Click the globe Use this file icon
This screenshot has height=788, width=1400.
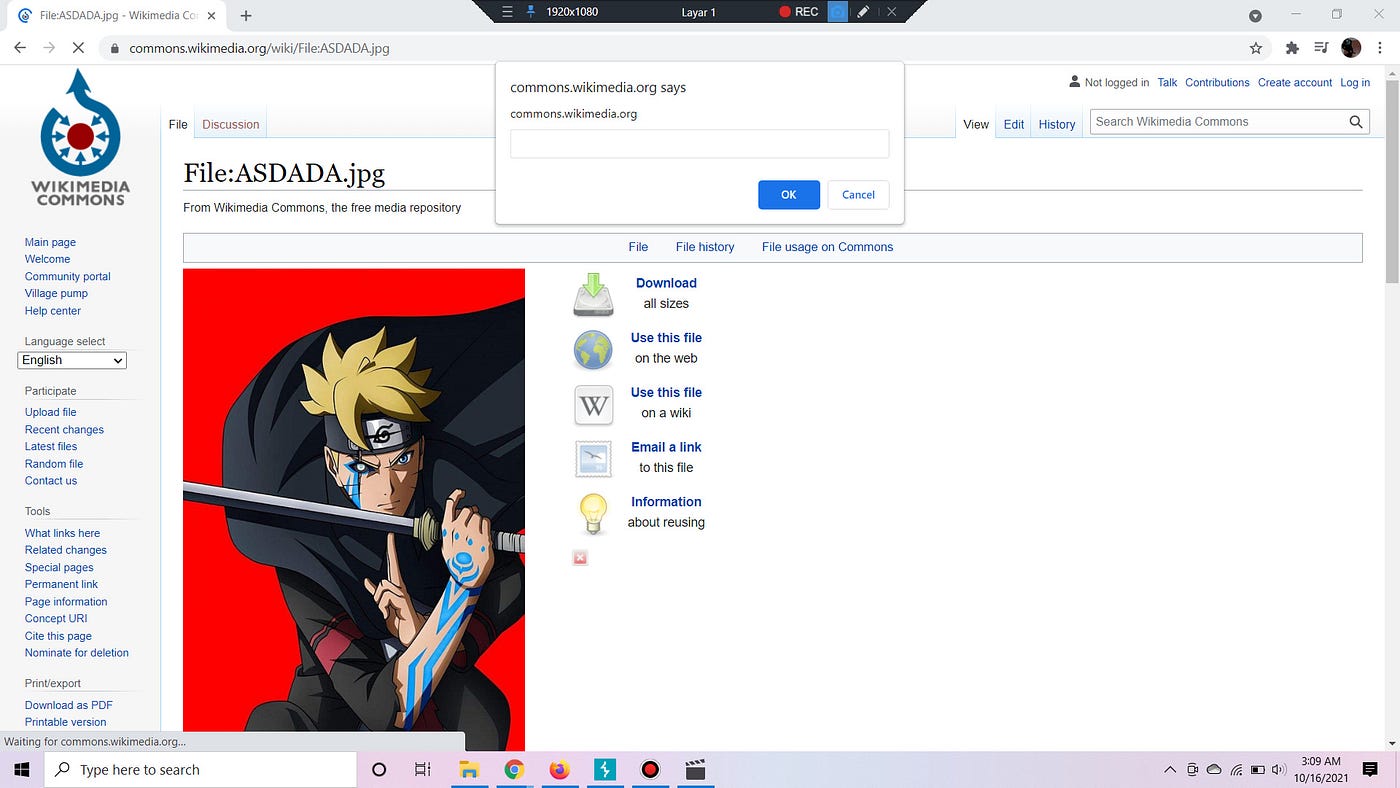pos(593,350)
